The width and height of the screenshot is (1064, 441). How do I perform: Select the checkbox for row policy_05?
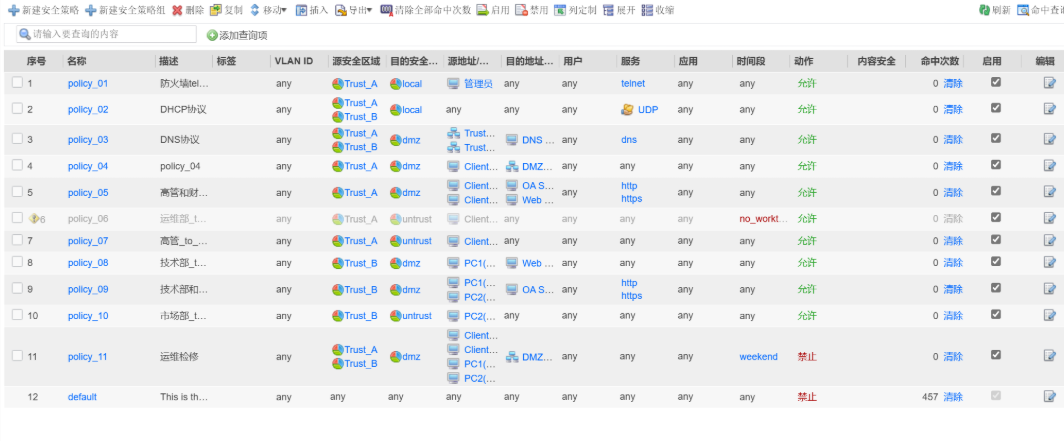(x=17, y=191)
